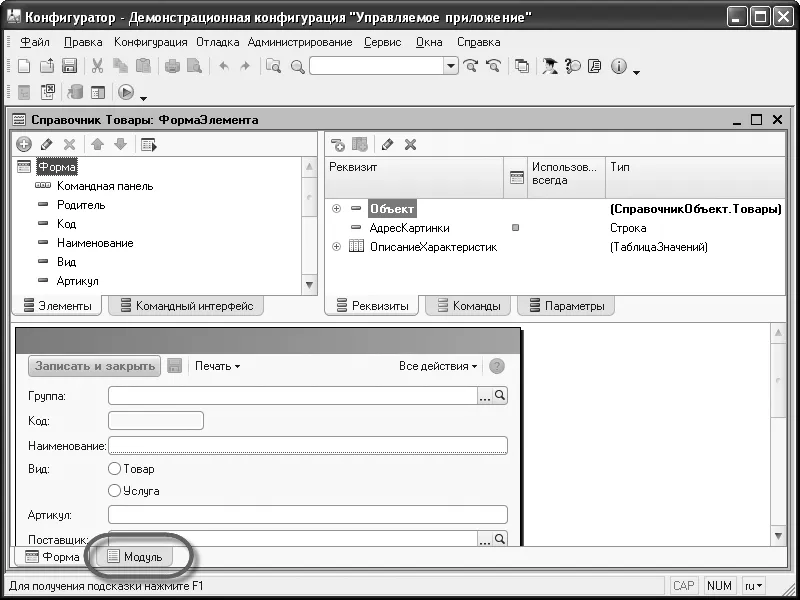Open the Конфигурация menu
Screen dimensions: 800x600
point(151,42)
